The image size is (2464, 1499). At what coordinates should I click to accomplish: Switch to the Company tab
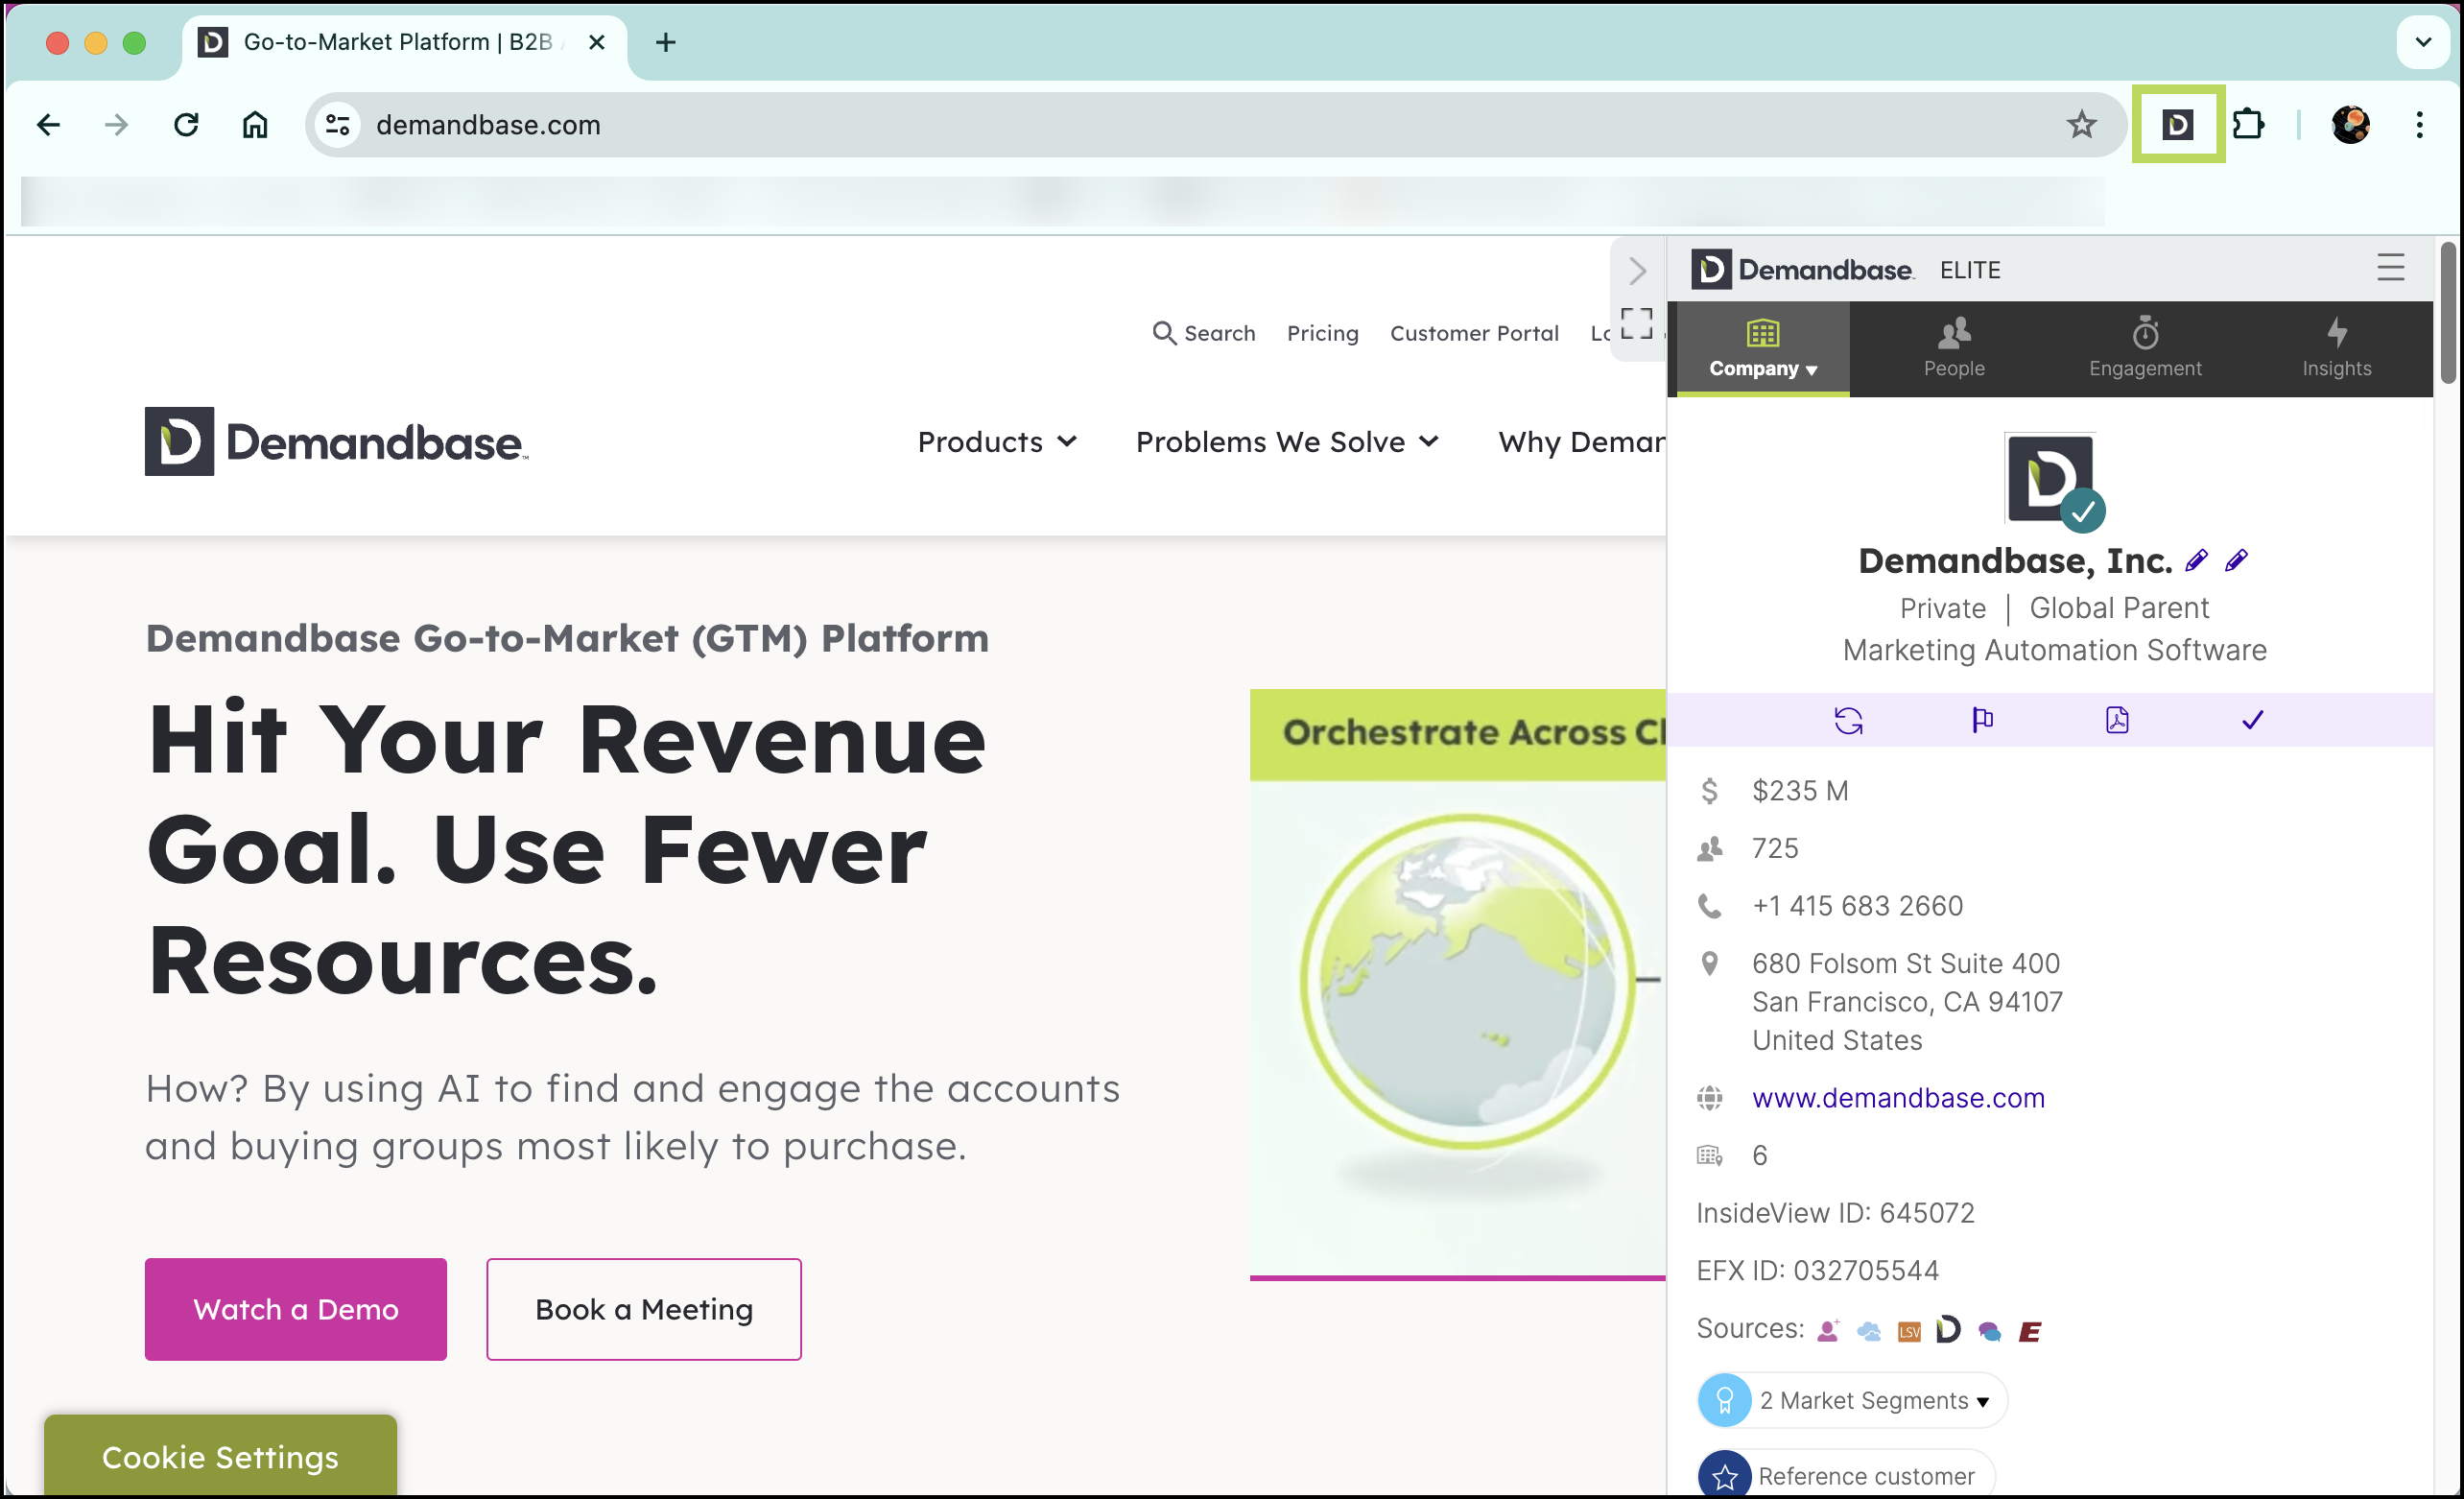1762,349
